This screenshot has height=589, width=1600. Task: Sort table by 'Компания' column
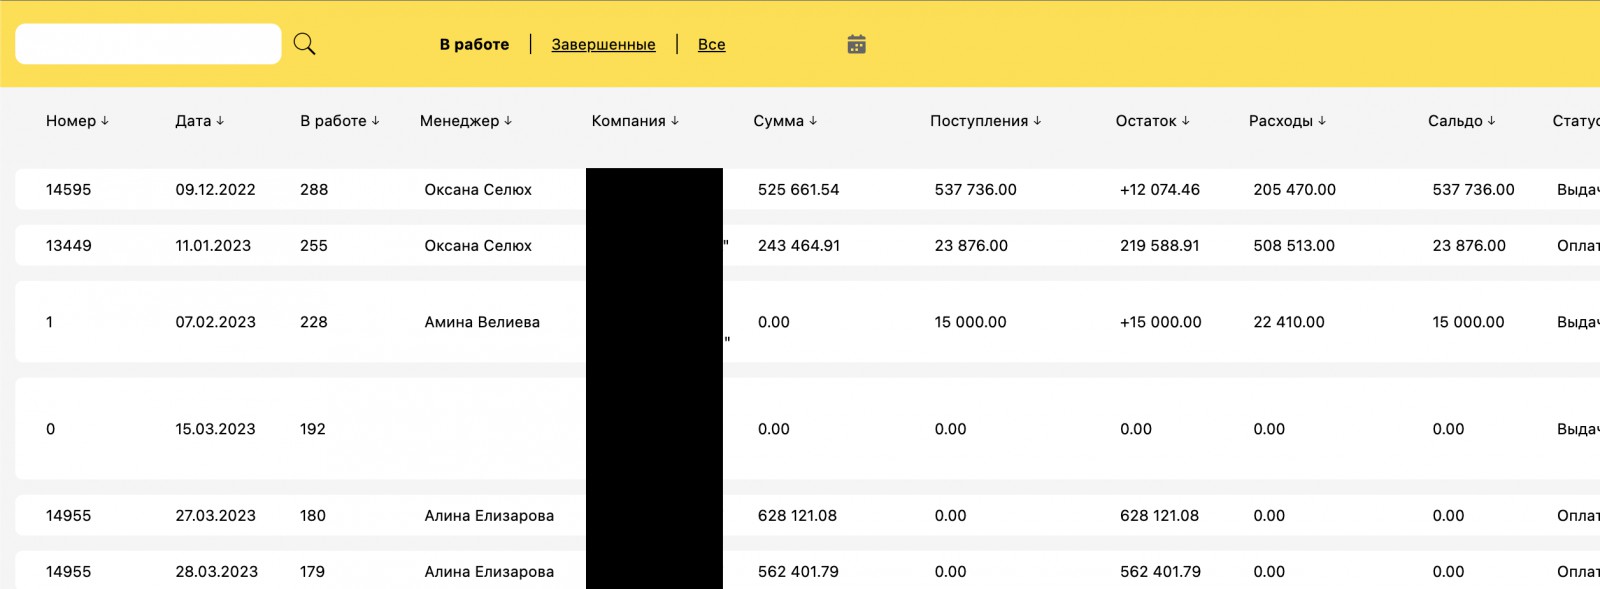tap(635, 121)
